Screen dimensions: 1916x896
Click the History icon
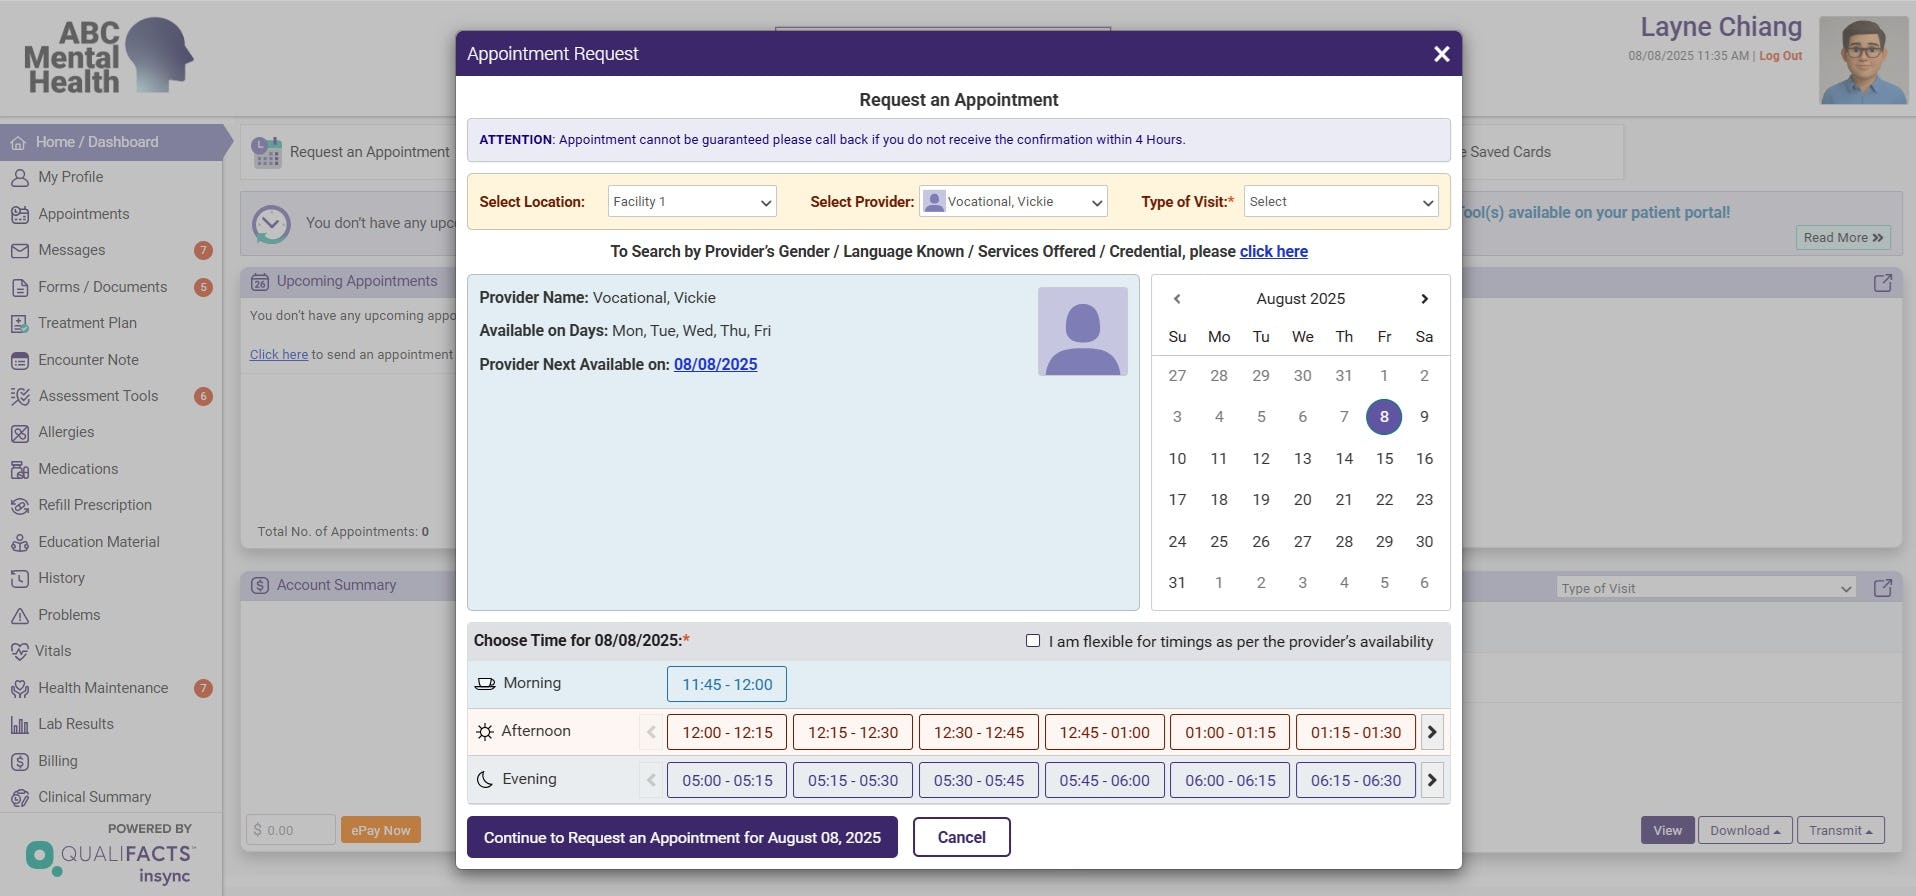19,579
